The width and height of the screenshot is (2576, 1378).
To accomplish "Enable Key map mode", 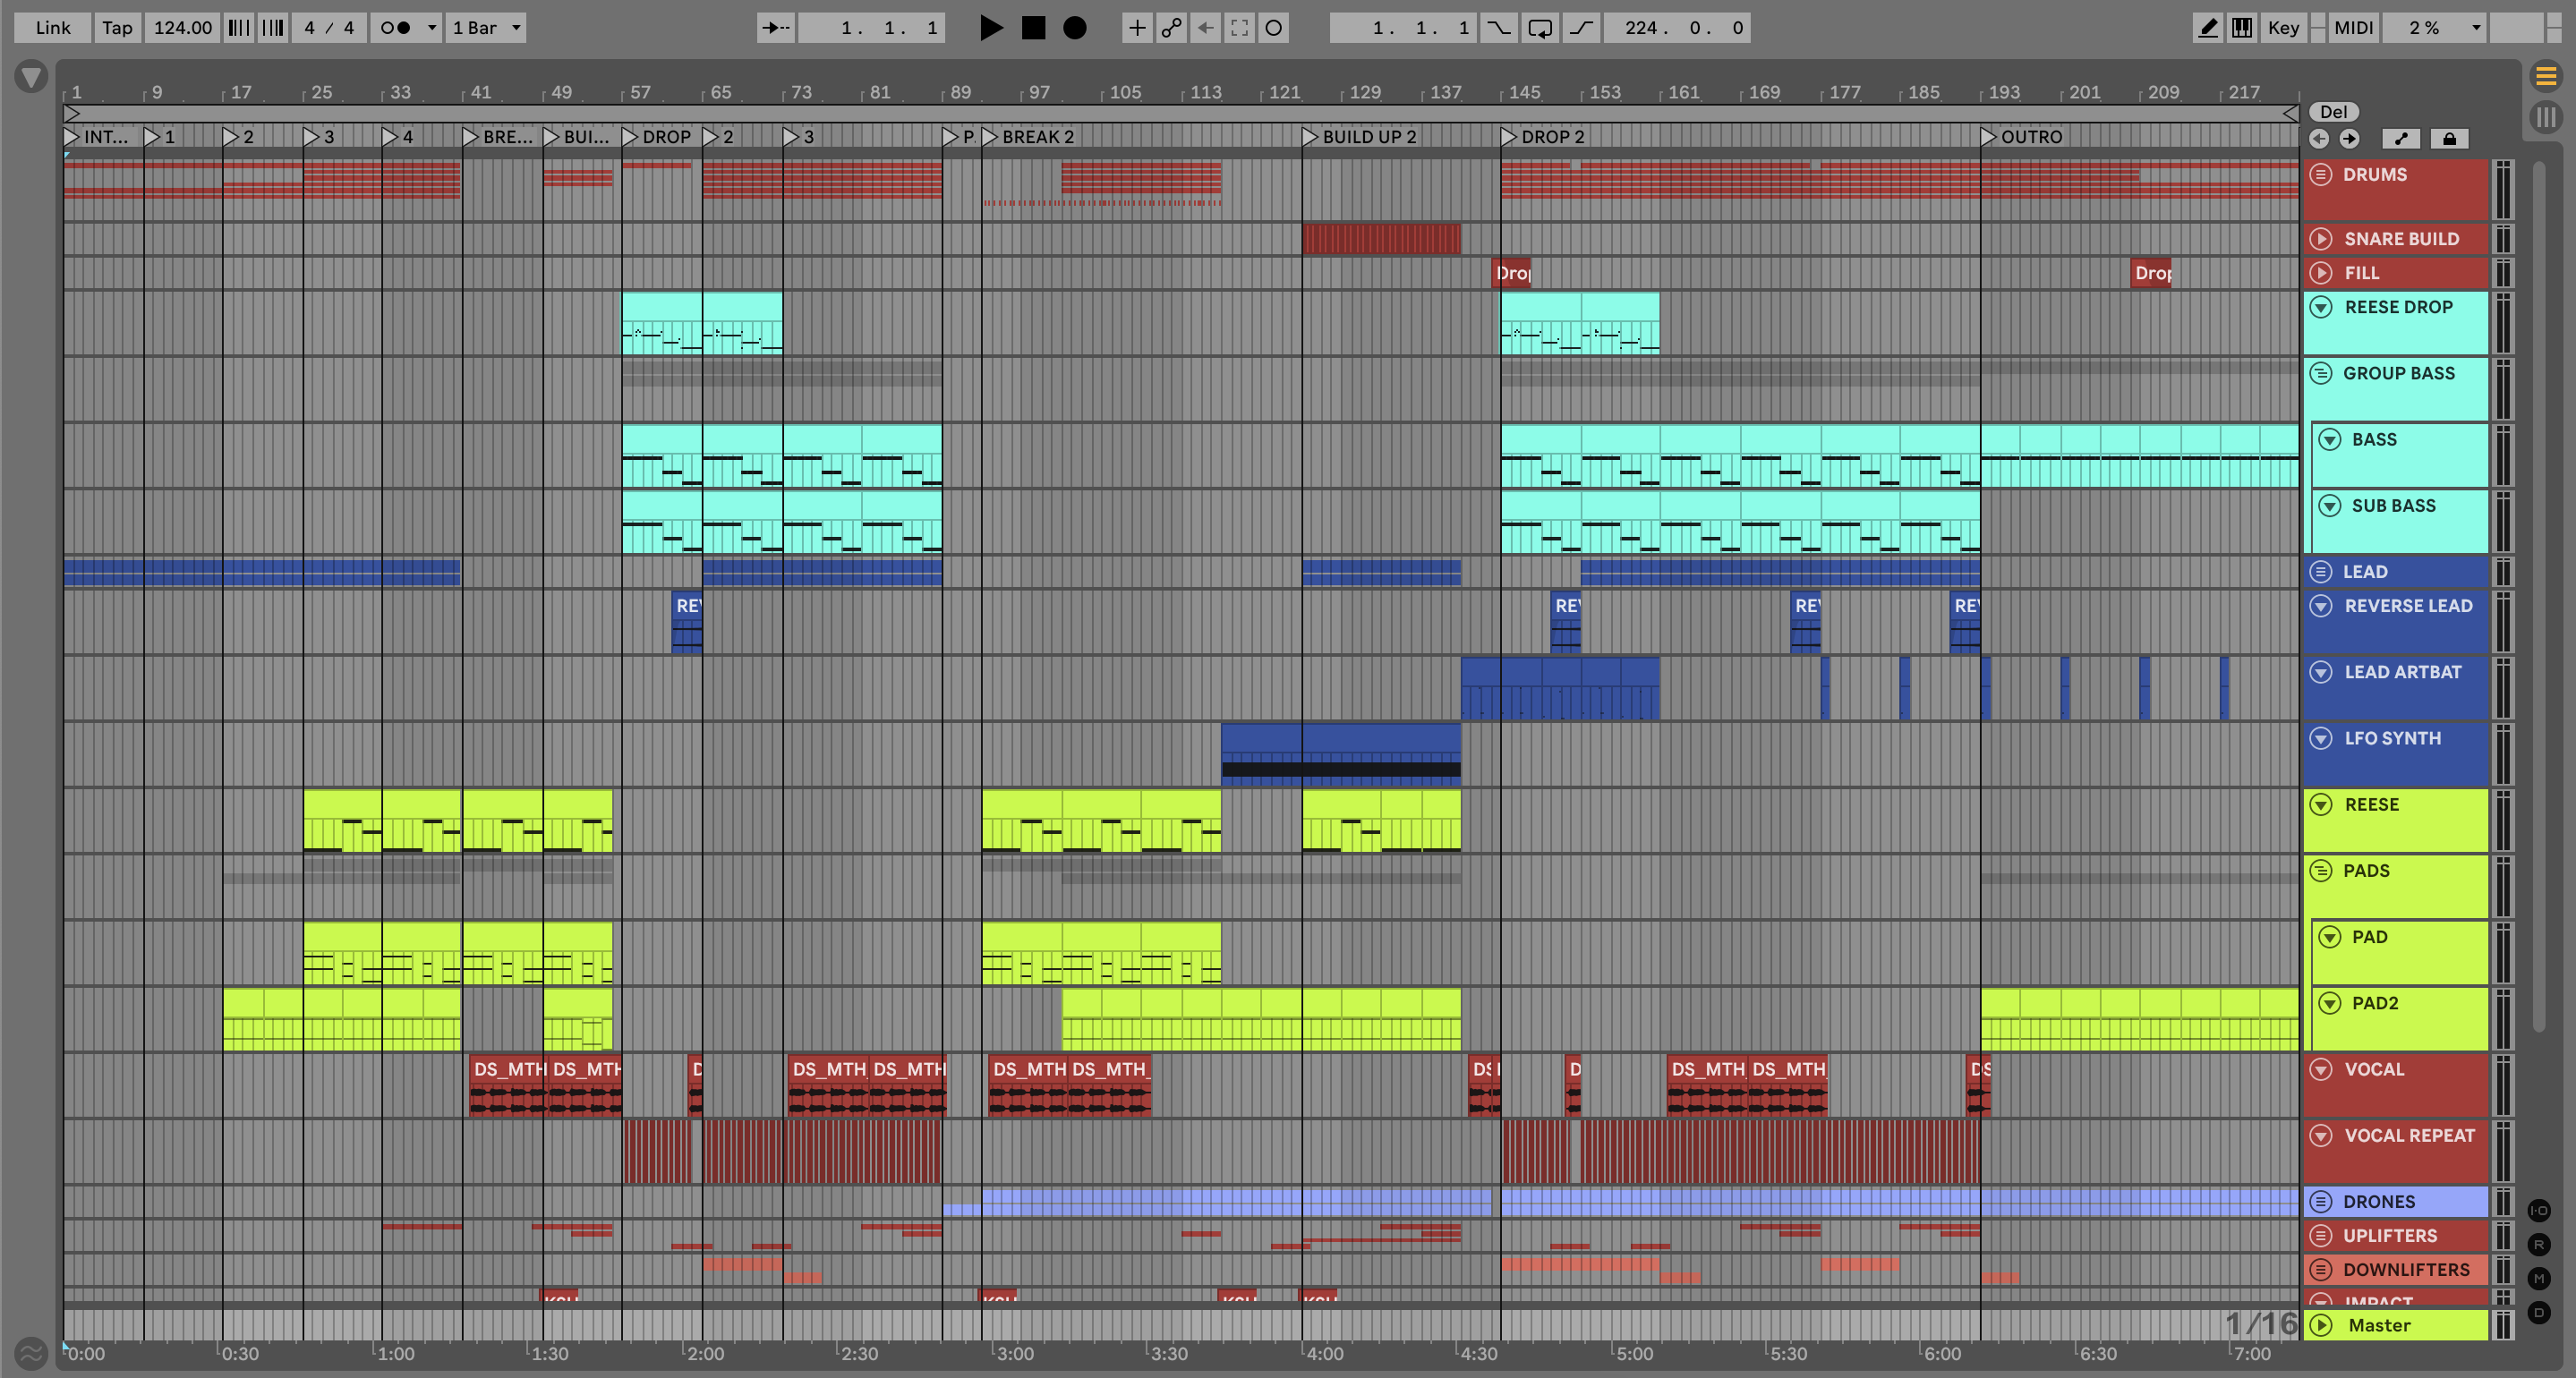I will click(x=2283, y=28).
